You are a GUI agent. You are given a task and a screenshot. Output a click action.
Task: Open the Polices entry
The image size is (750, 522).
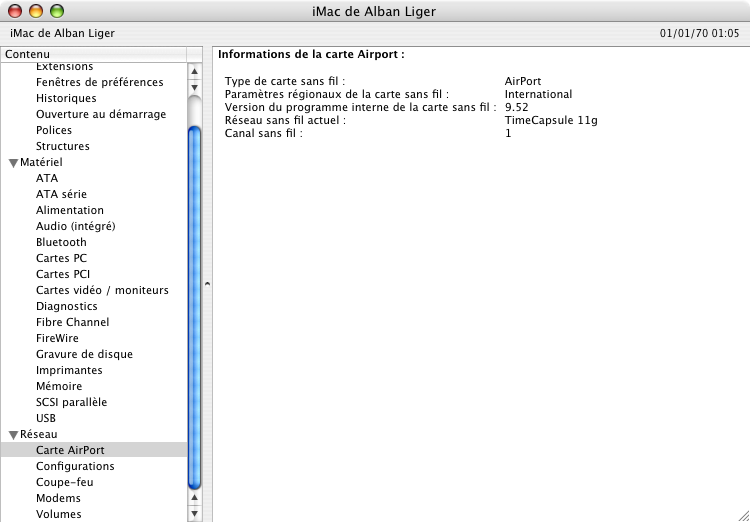(x=54, y=130)
